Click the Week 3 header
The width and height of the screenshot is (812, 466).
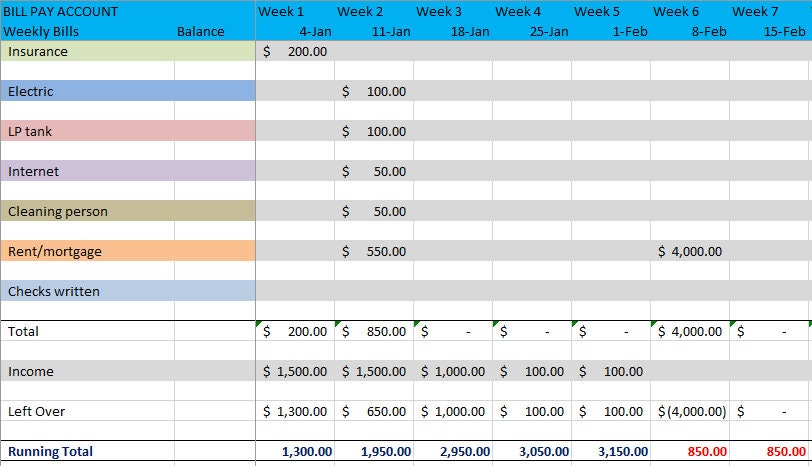tap(439, 11)
